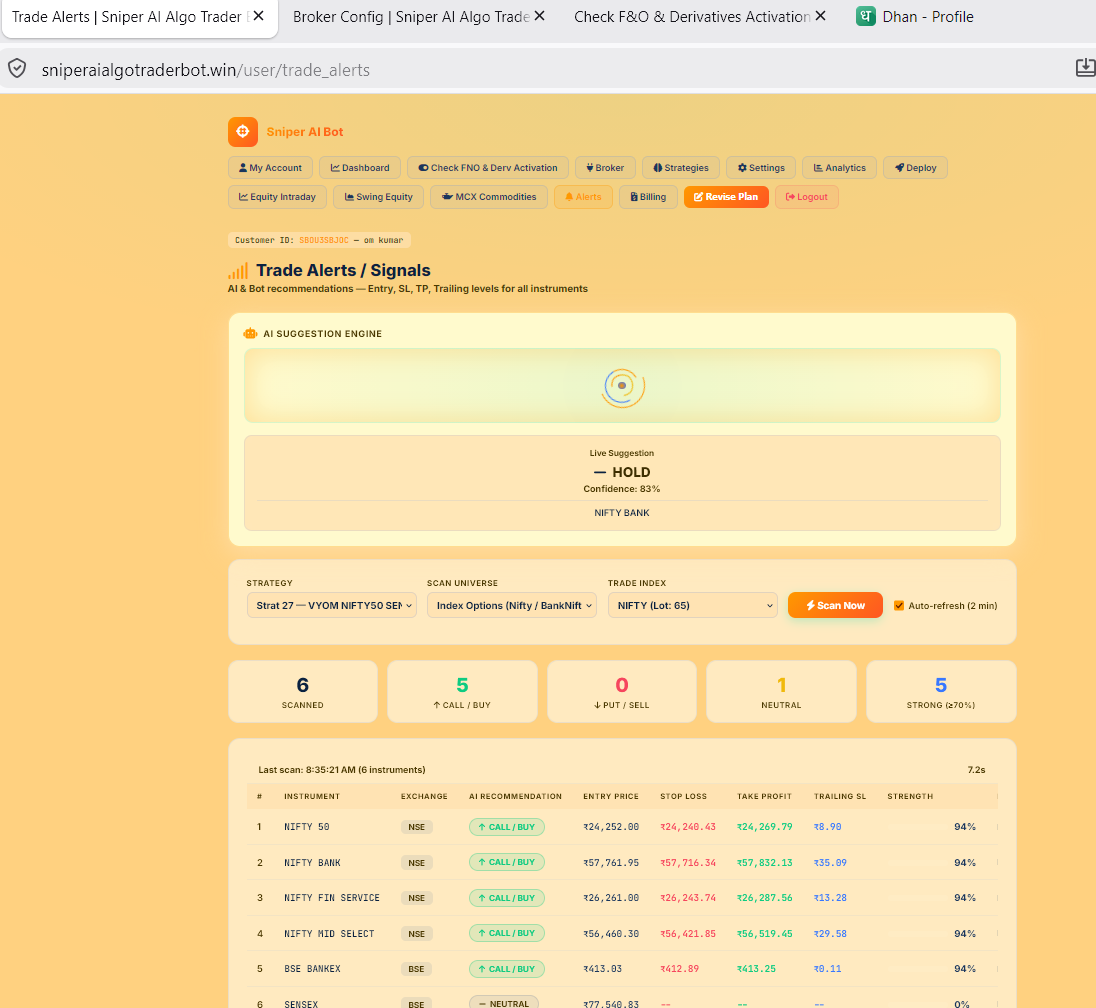The height and width of the screenshot is (1008, 1096).
Task: Open MCX Commodities section
Action: pos(489,197)
